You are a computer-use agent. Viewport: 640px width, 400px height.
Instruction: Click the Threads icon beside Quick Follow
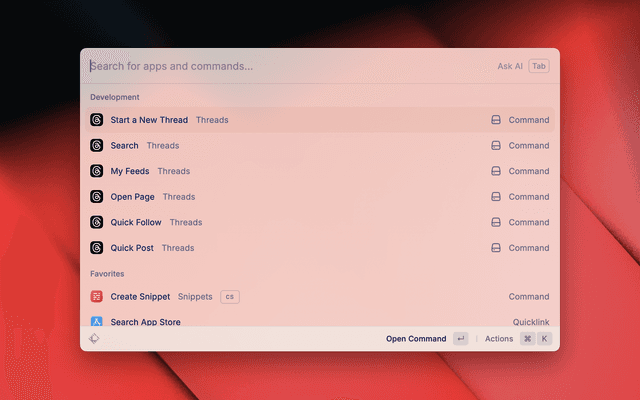pyautogui.click(x=97, y=222)
